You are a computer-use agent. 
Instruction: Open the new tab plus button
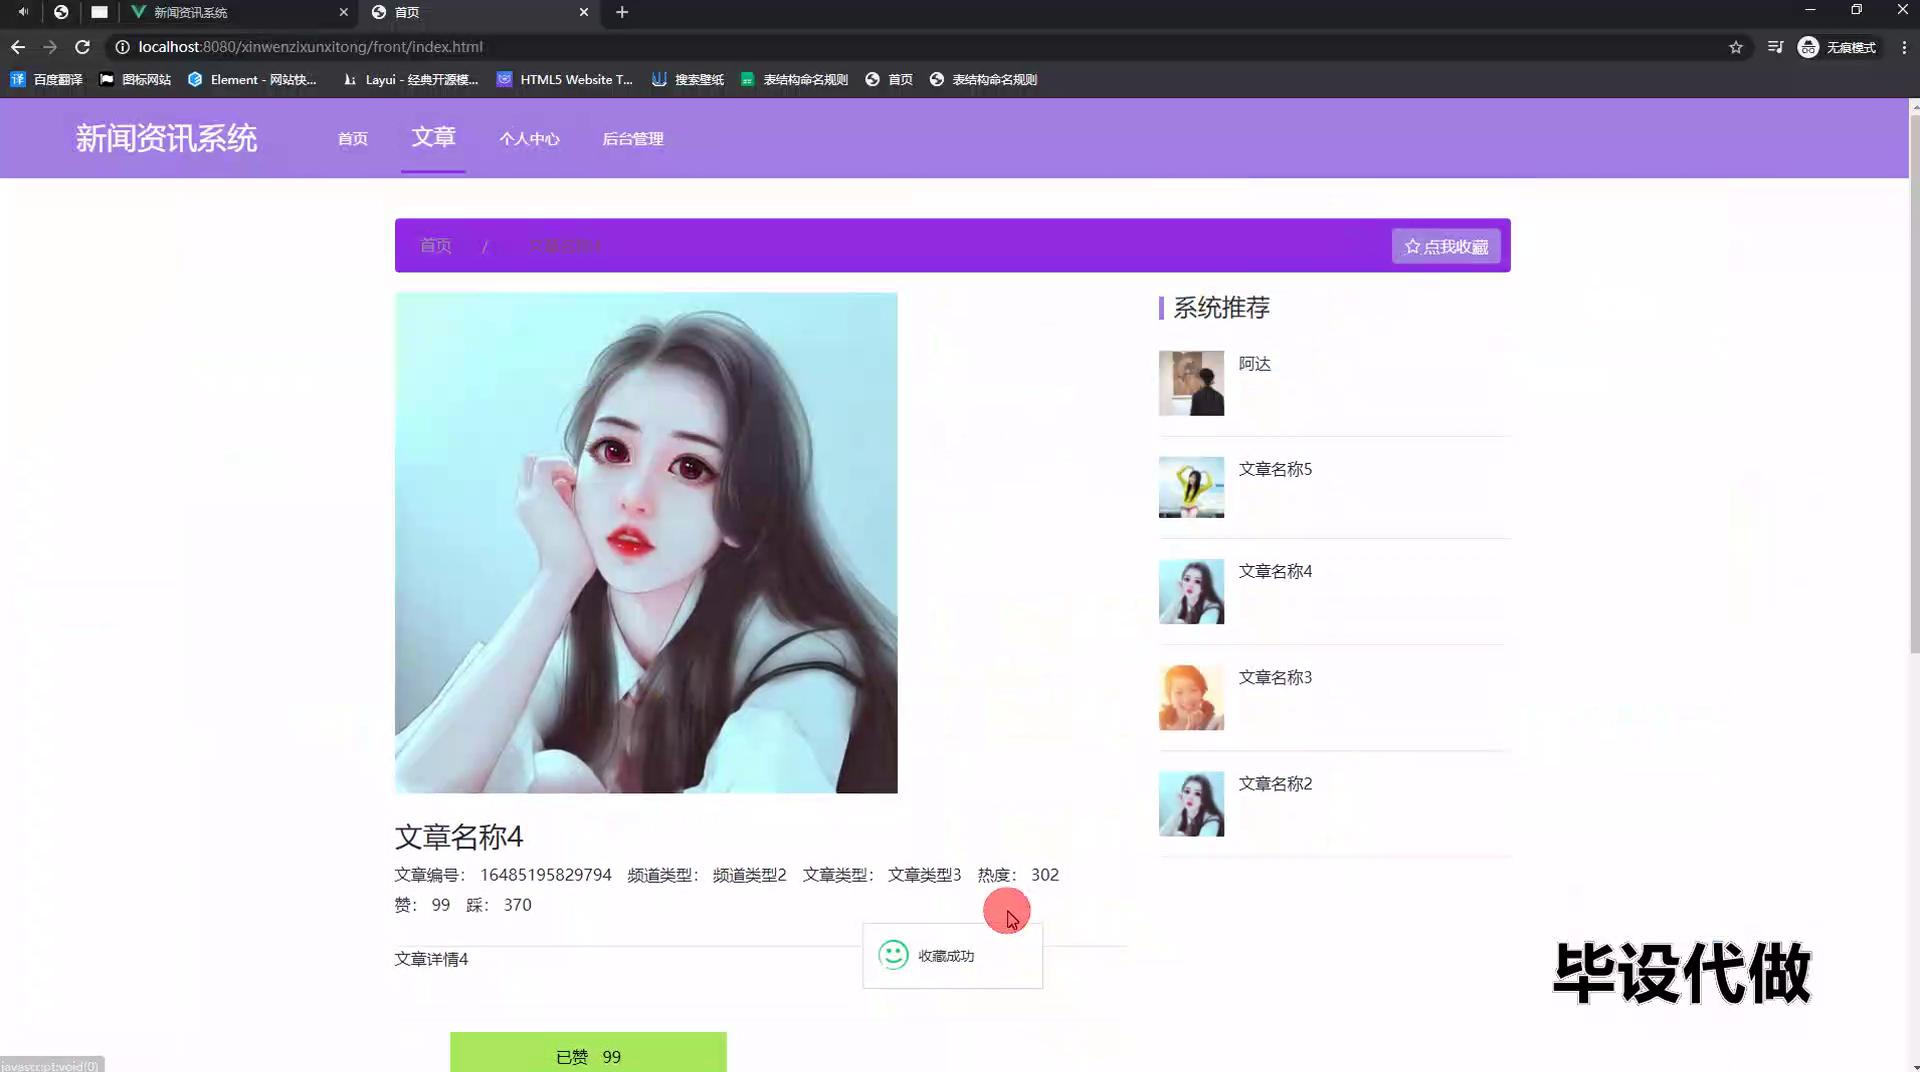point(622,12)
